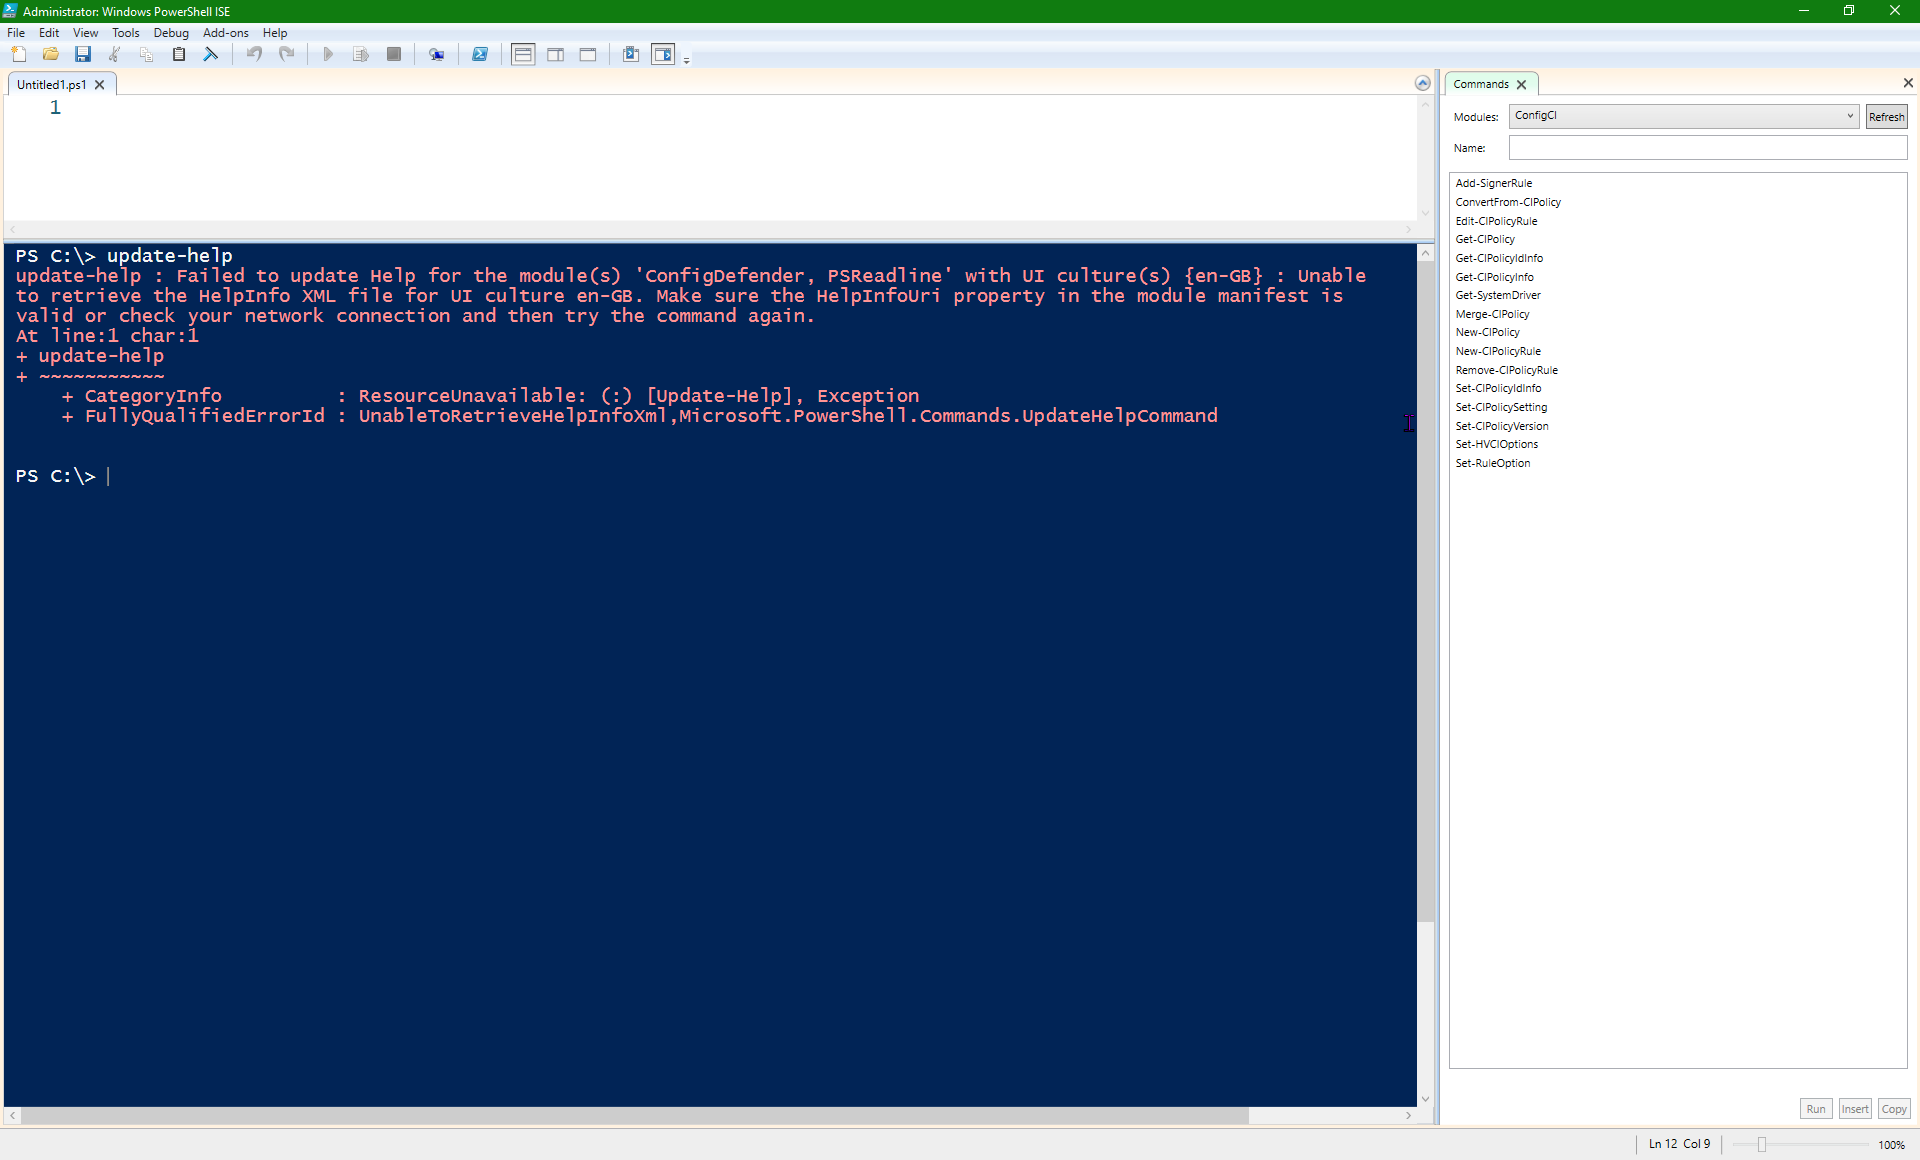Launch PowerShell.exe from the toolbar icon
The width and height of the screenshot is (1920, 1160).
pyautogui.click(x=480, y=55)
